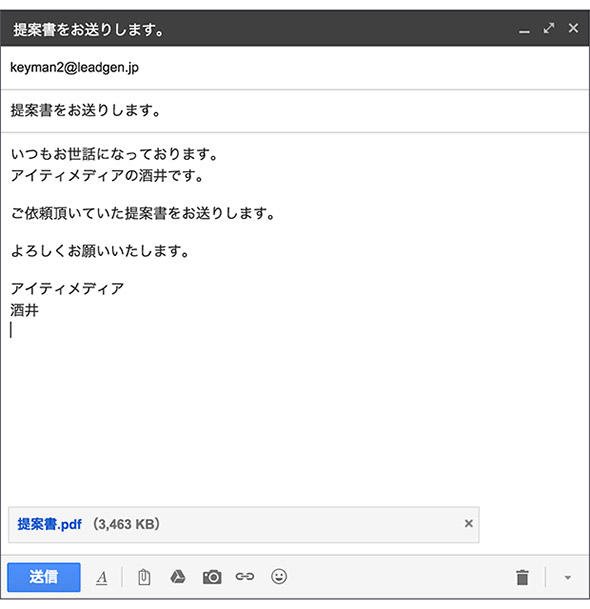
Task: Click the attachment size (3,463 KB)
Action: [126, 524]
